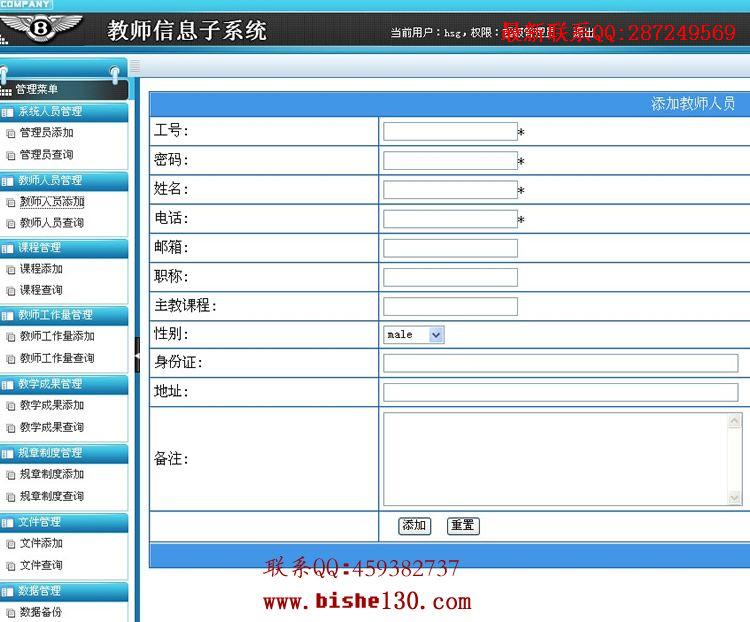Click the 重置 reset button
This screenshot has height=622, width=750.
[463, 526]
